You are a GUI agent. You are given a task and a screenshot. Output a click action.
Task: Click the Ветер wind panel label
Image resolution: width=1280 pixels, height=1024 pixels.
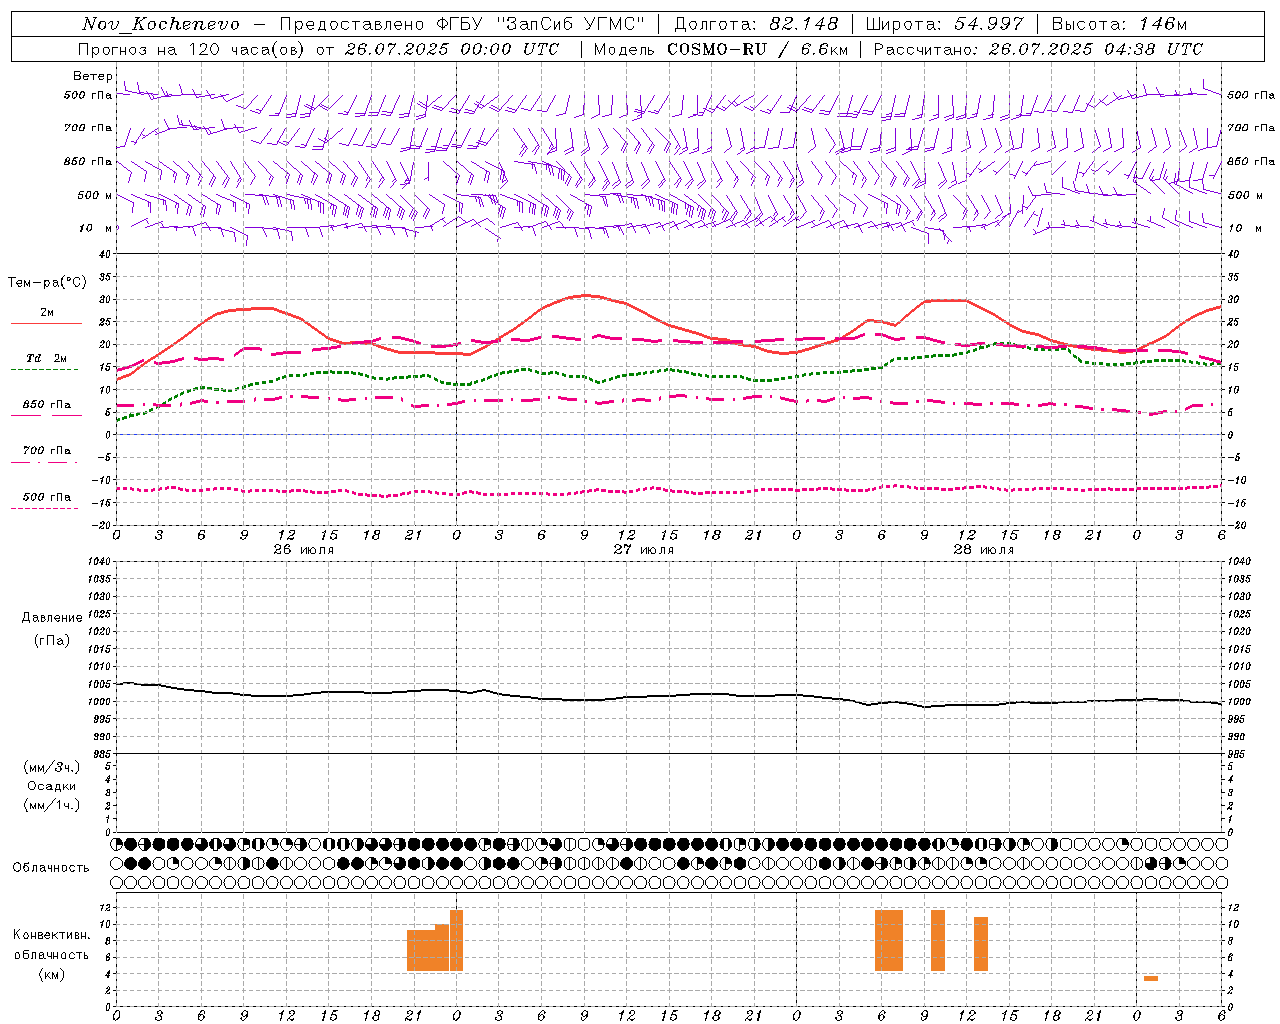[92, 76]
